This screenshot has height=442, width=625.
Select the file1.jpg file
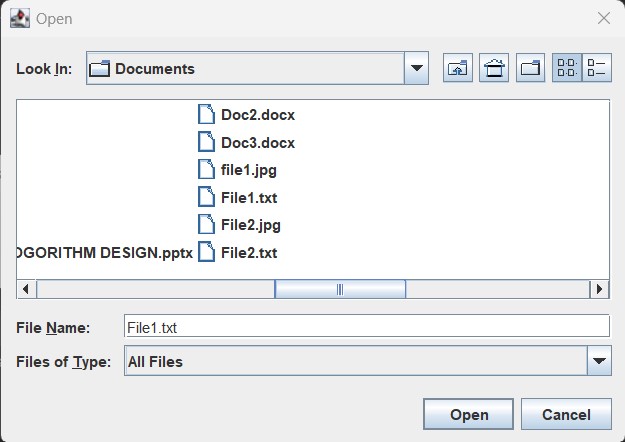pyautogui.click(x=237, y=170)
